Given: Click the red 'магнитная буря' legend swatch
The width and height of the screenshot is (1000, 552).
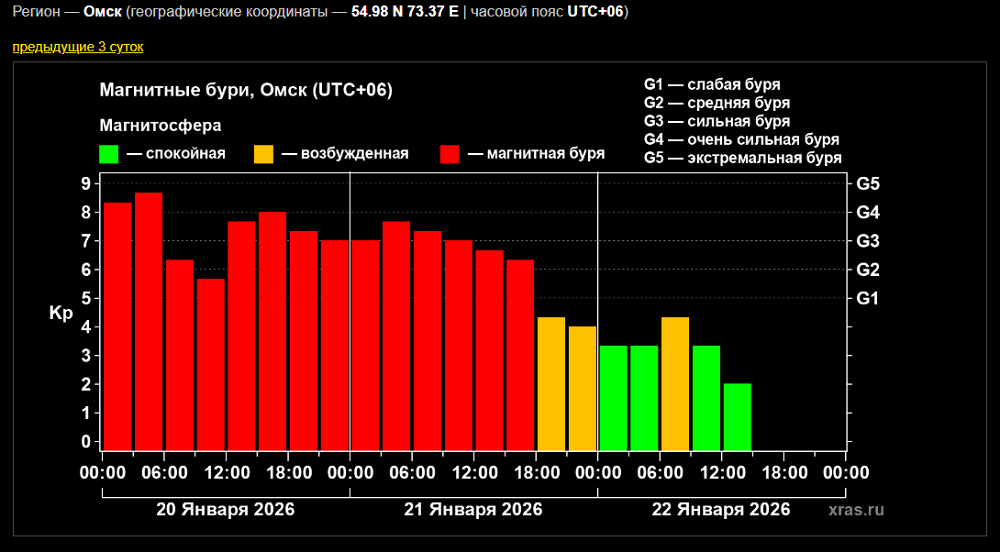Looking at the screenshot, I should pyautogui.click(x=449, y=154).
